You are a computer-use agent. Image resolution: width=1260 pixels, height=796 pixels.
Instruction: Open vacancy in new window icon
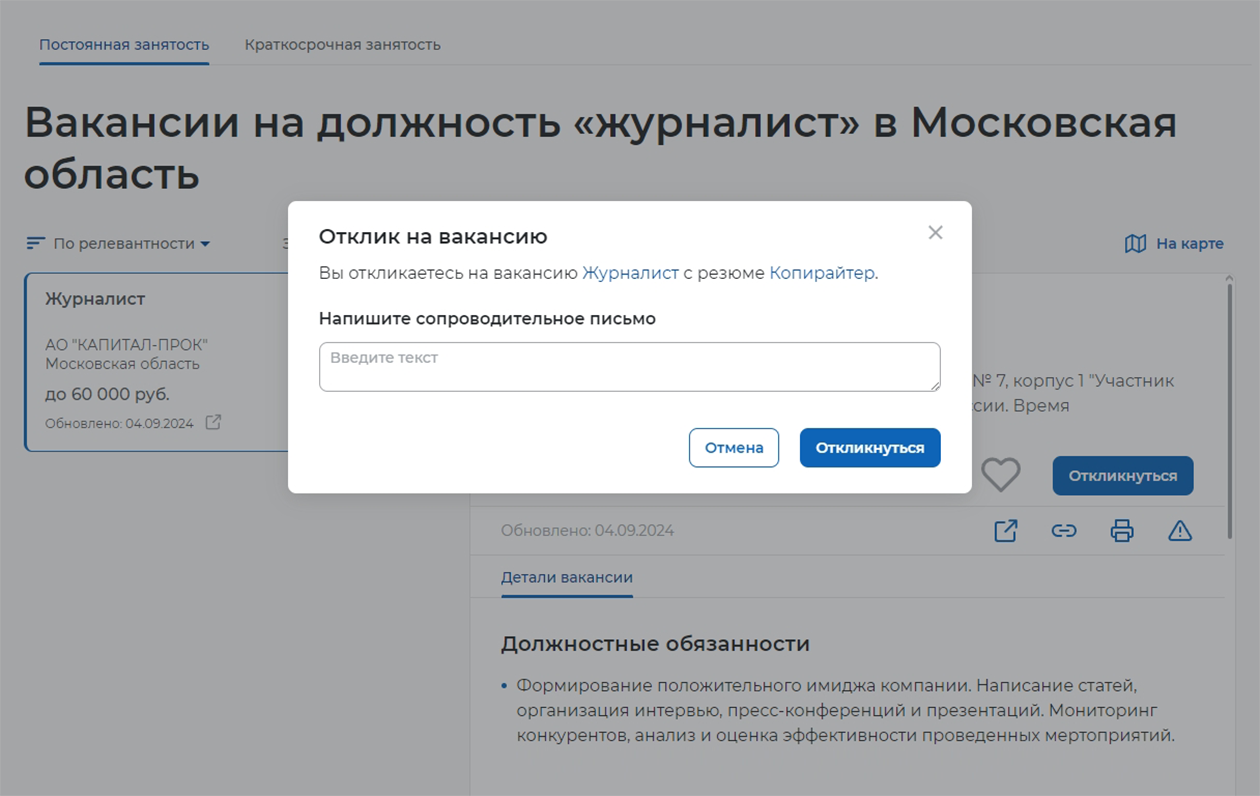(x=1006, y=531)
